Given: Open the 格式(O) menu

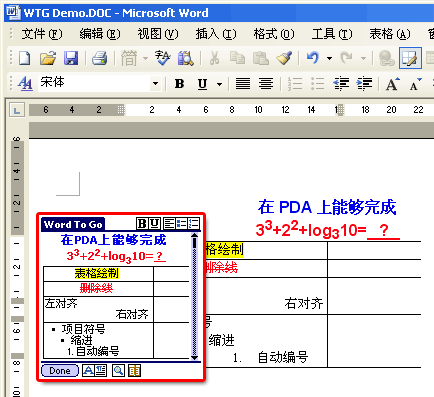Looking at the screenshot, I should click(x=274, y=34).
